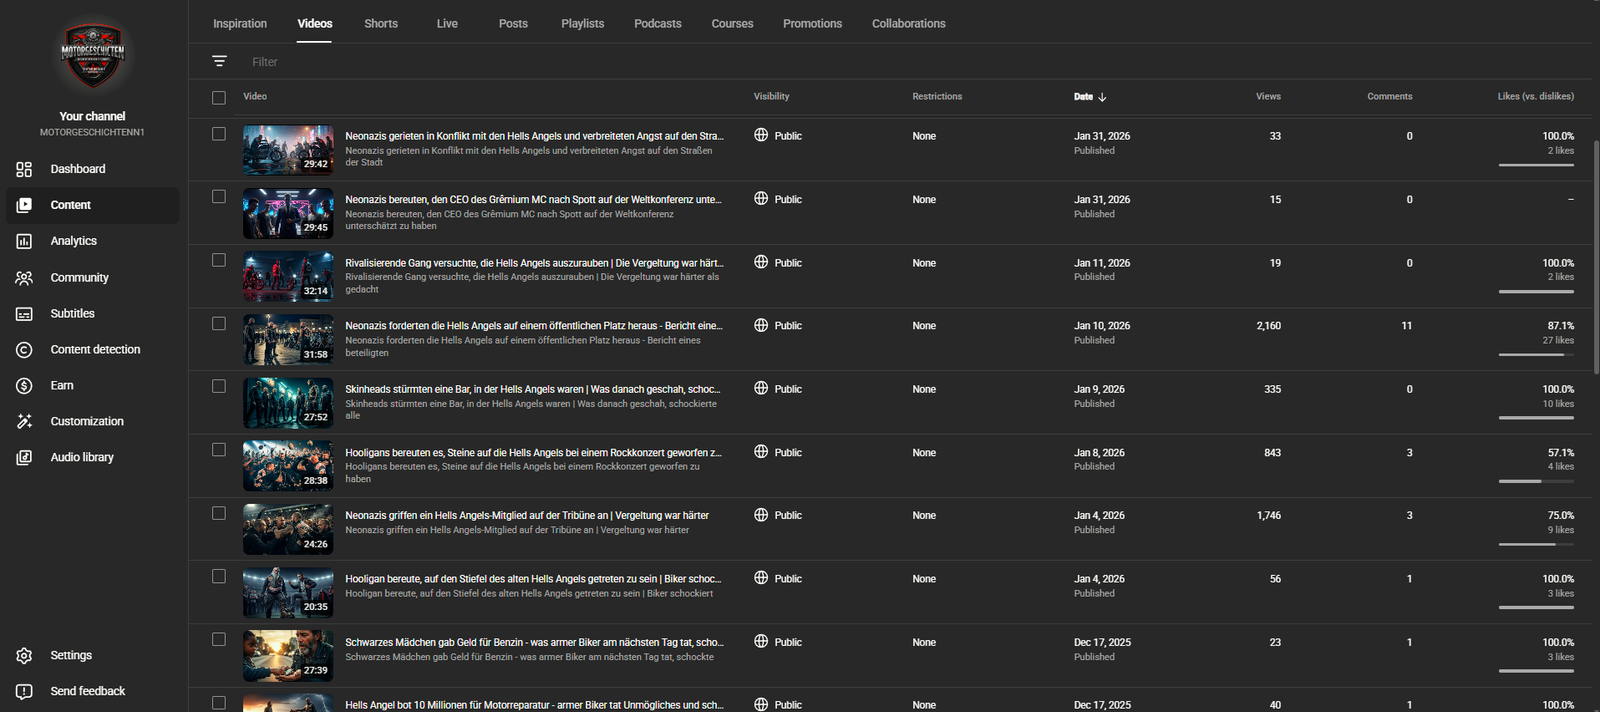Sort by the Date column header
The width and height of the screenshot is (1600, 712).
(x=1090, y=97)
